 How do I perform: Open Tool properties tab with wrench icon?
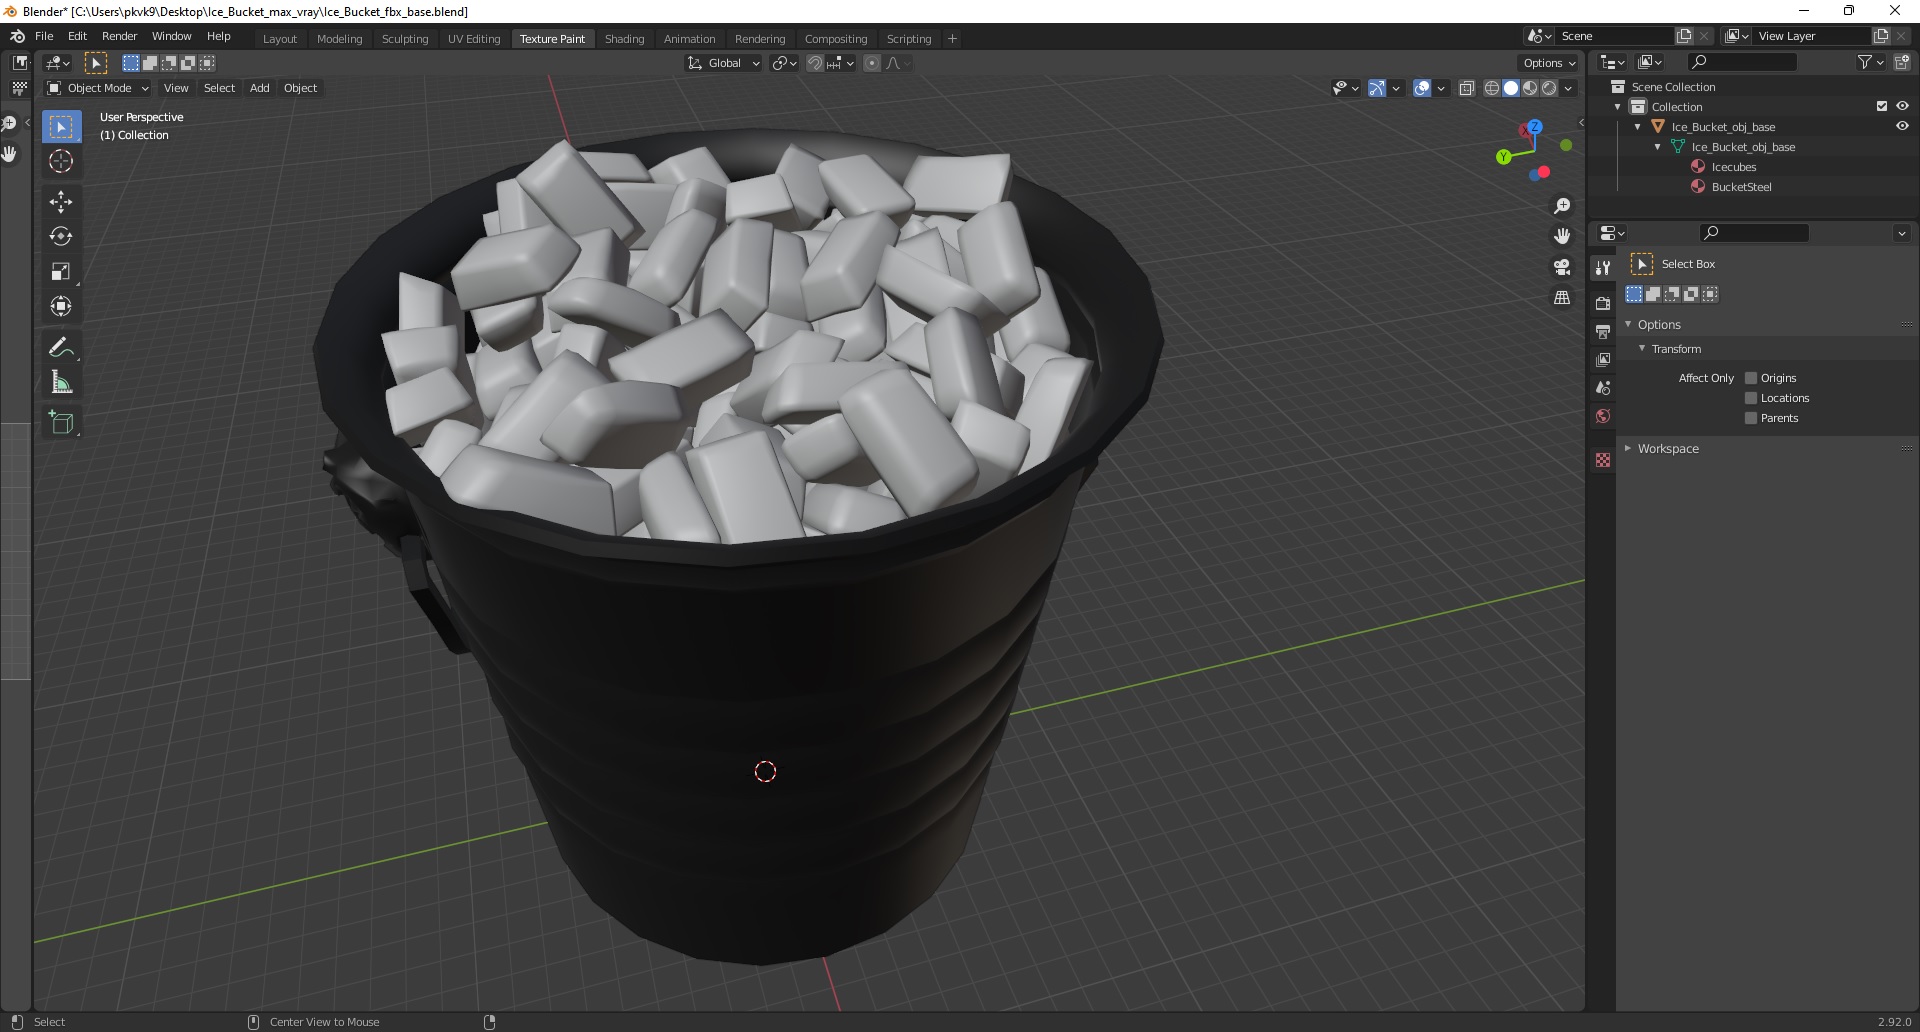pyautogui.click(x=1603, y=267)
